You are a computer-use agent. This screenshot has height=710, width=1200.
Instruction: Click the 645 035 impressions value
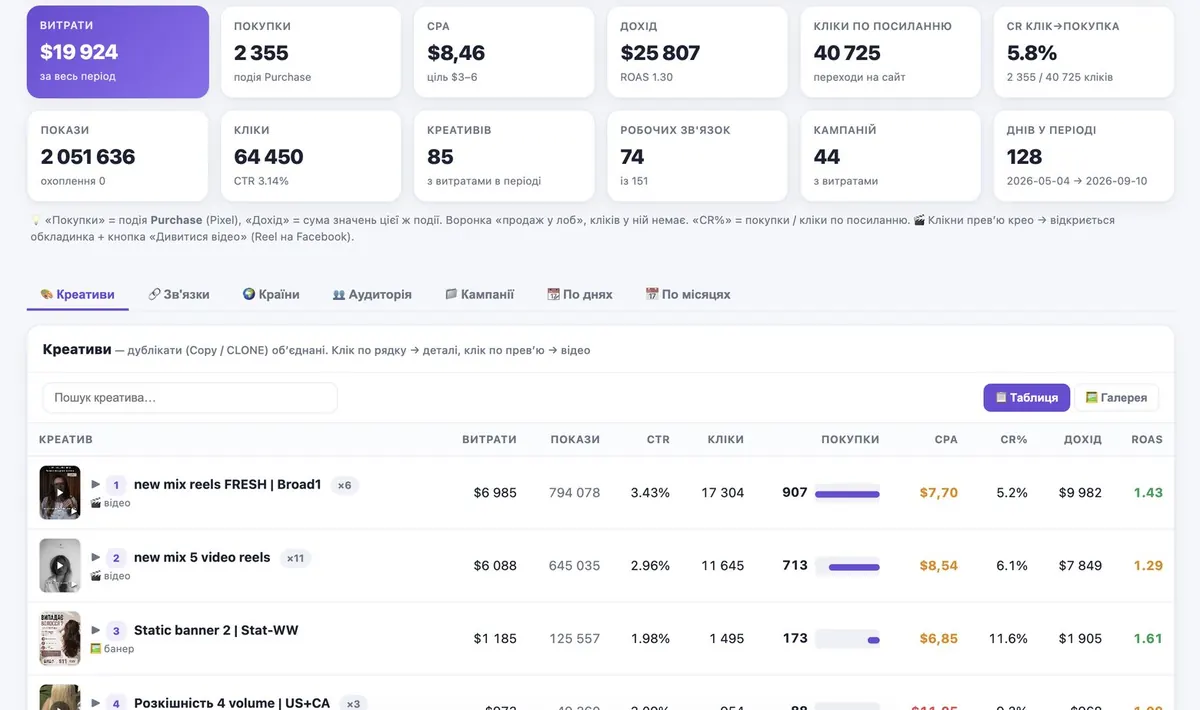(575, 566)
